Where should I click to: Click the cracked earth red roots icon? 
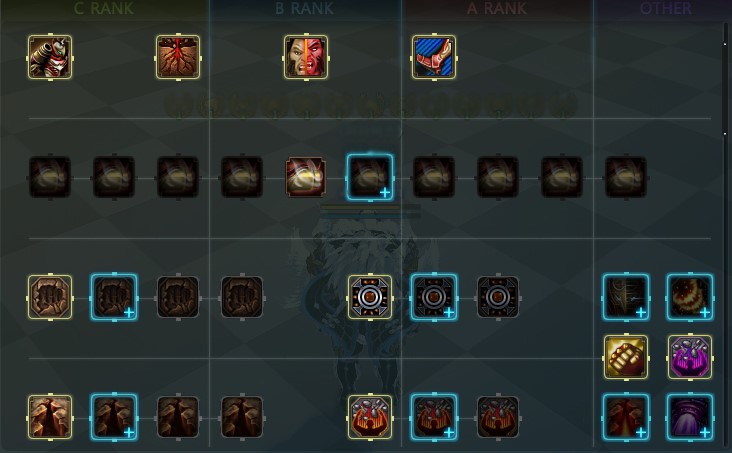(178, 57)
